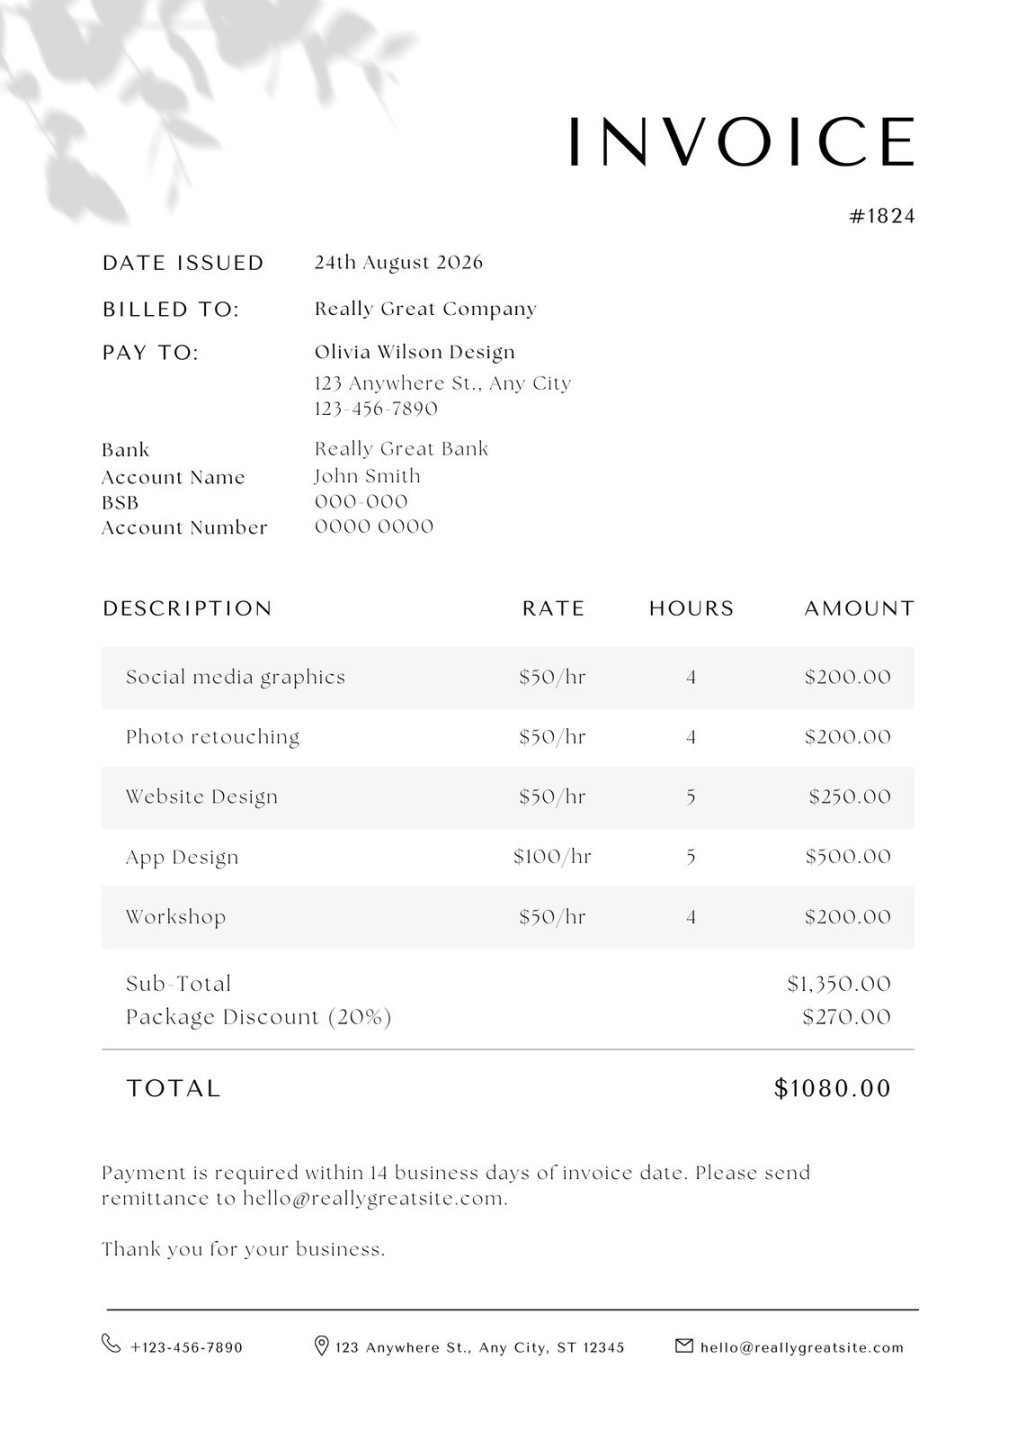
Task: Click hello@reallygreatsite.com in payment note
Action: (374, 1198)
